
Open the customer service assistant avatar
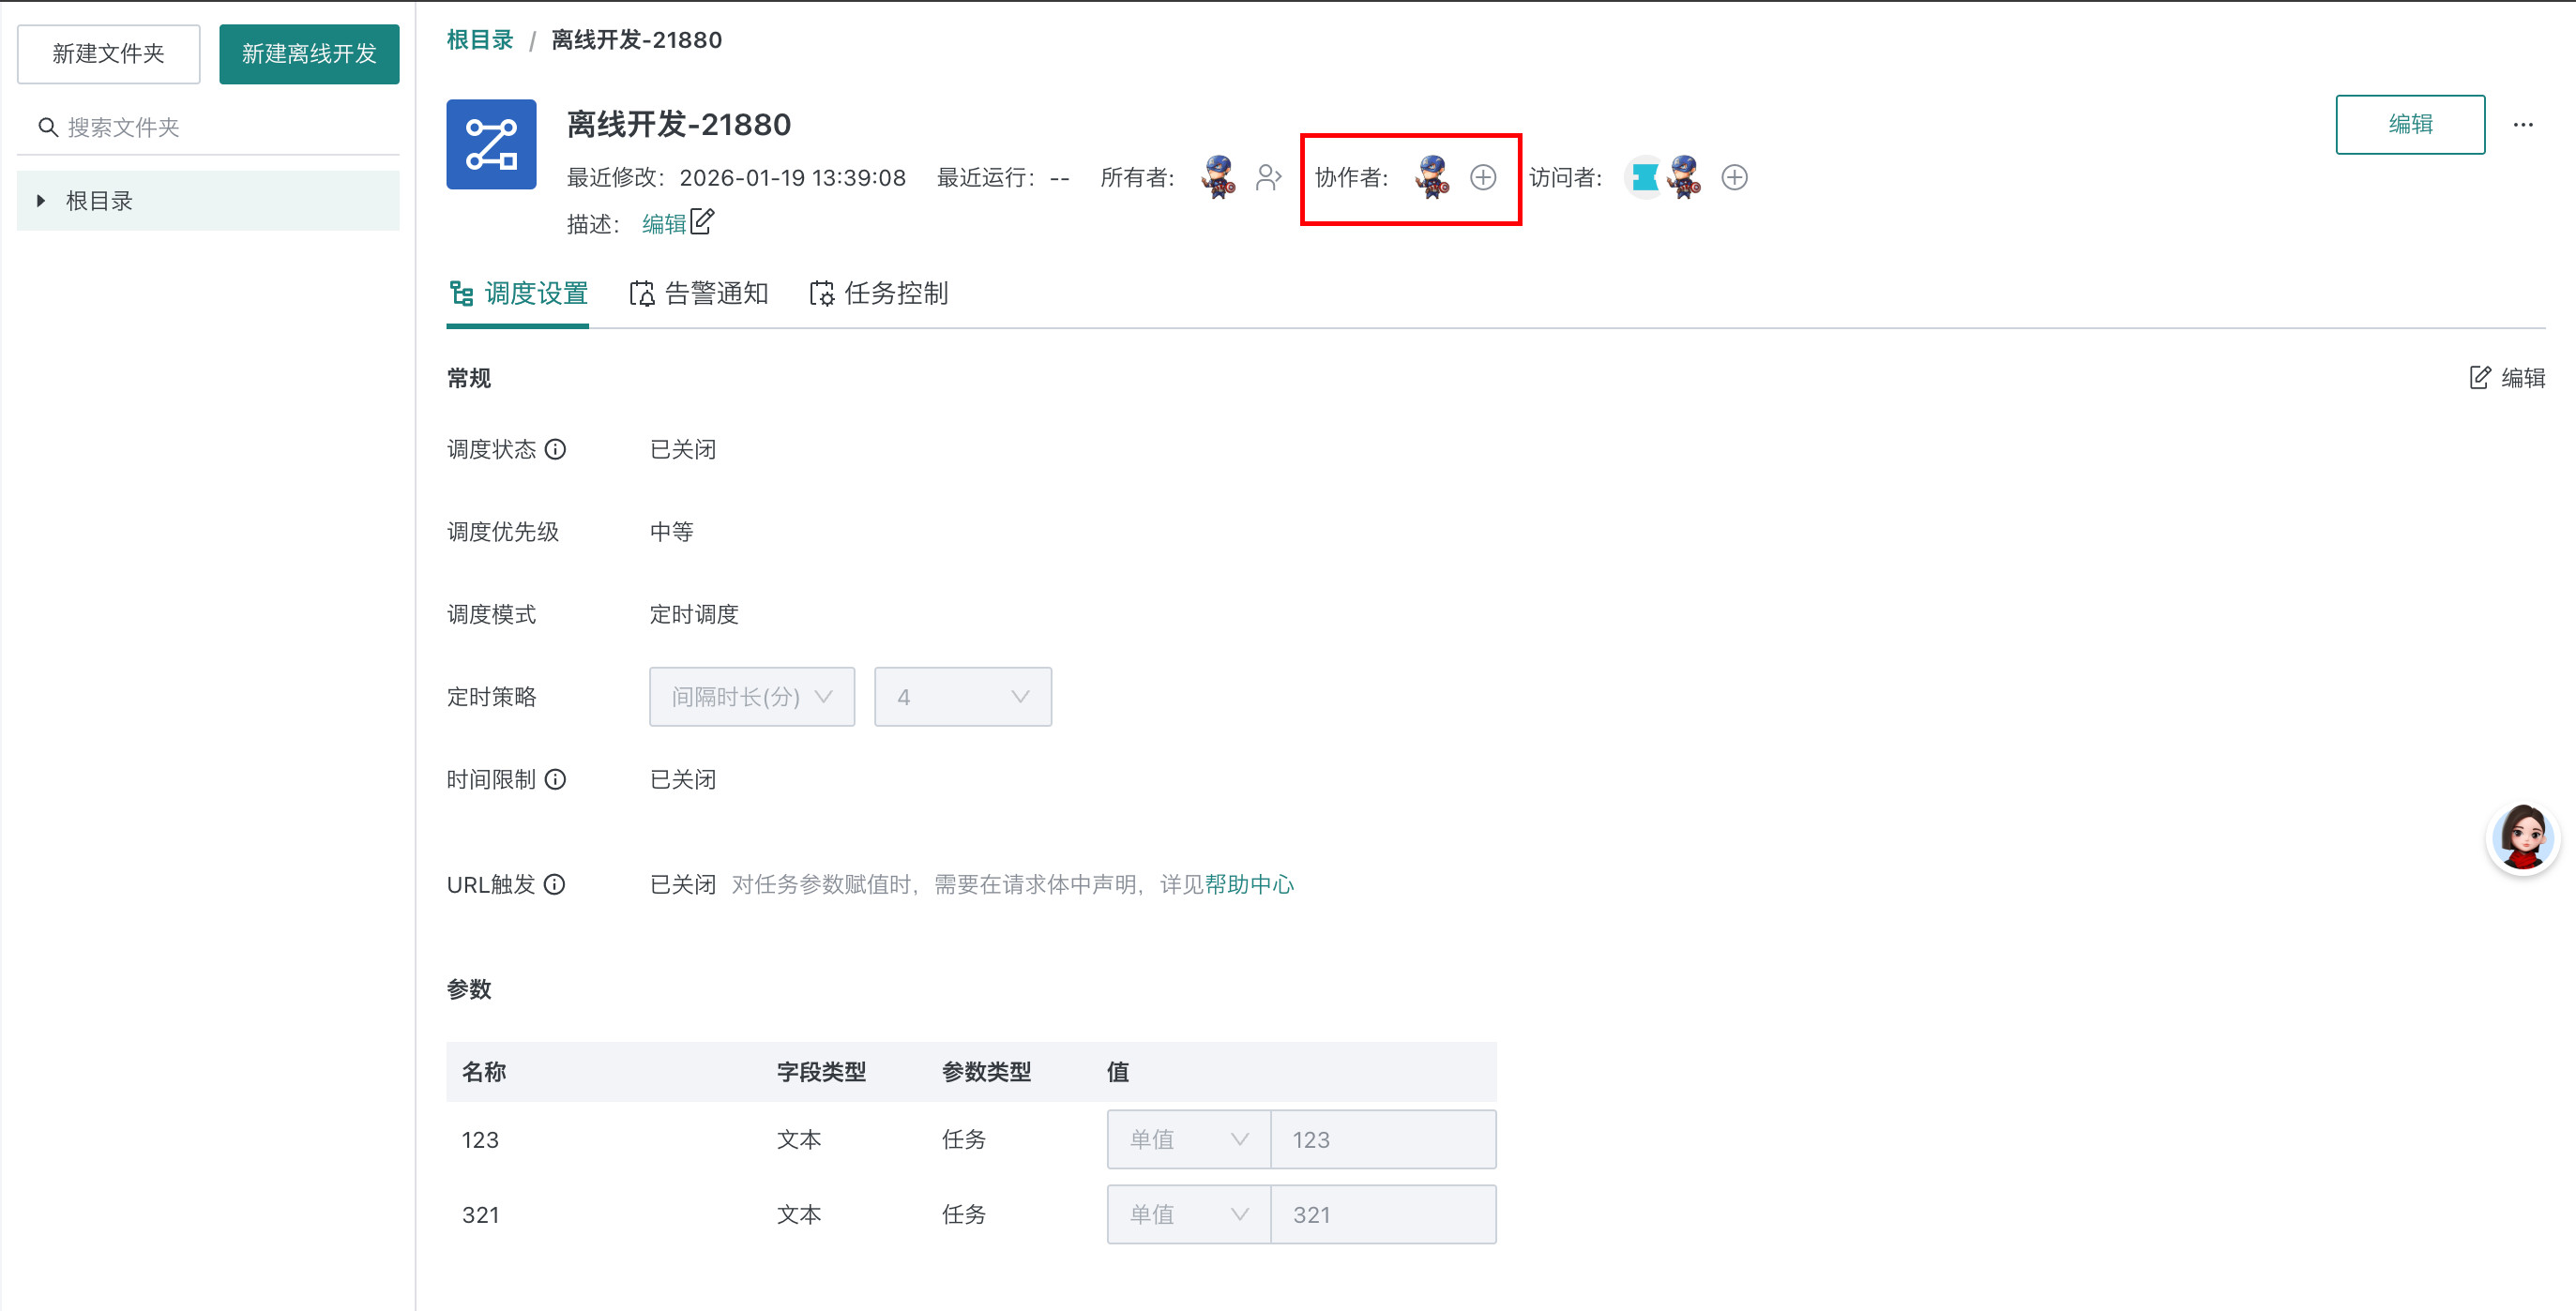point(2522,839)
